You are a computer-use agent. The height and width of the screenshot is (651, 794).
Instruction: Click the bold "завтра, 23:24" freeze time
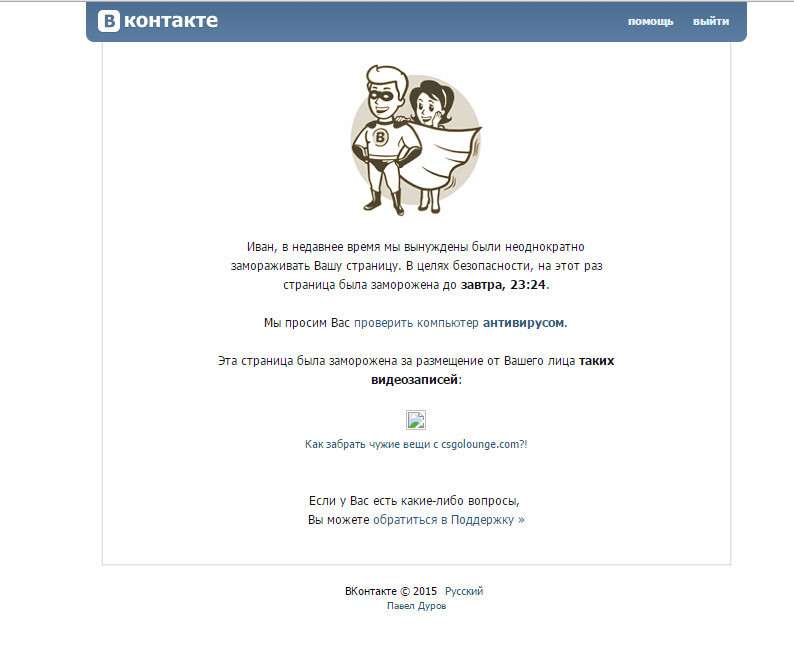tap(503, 285)
